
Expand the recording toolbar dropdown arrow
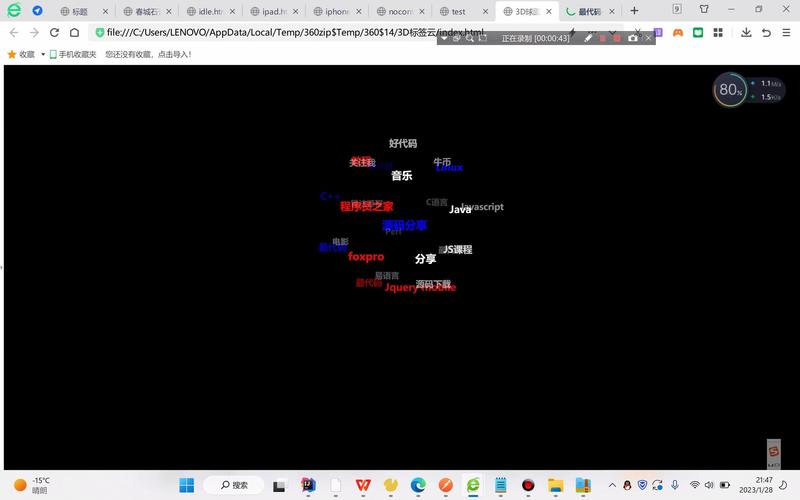pyautogui.click(x=444, y=38)
